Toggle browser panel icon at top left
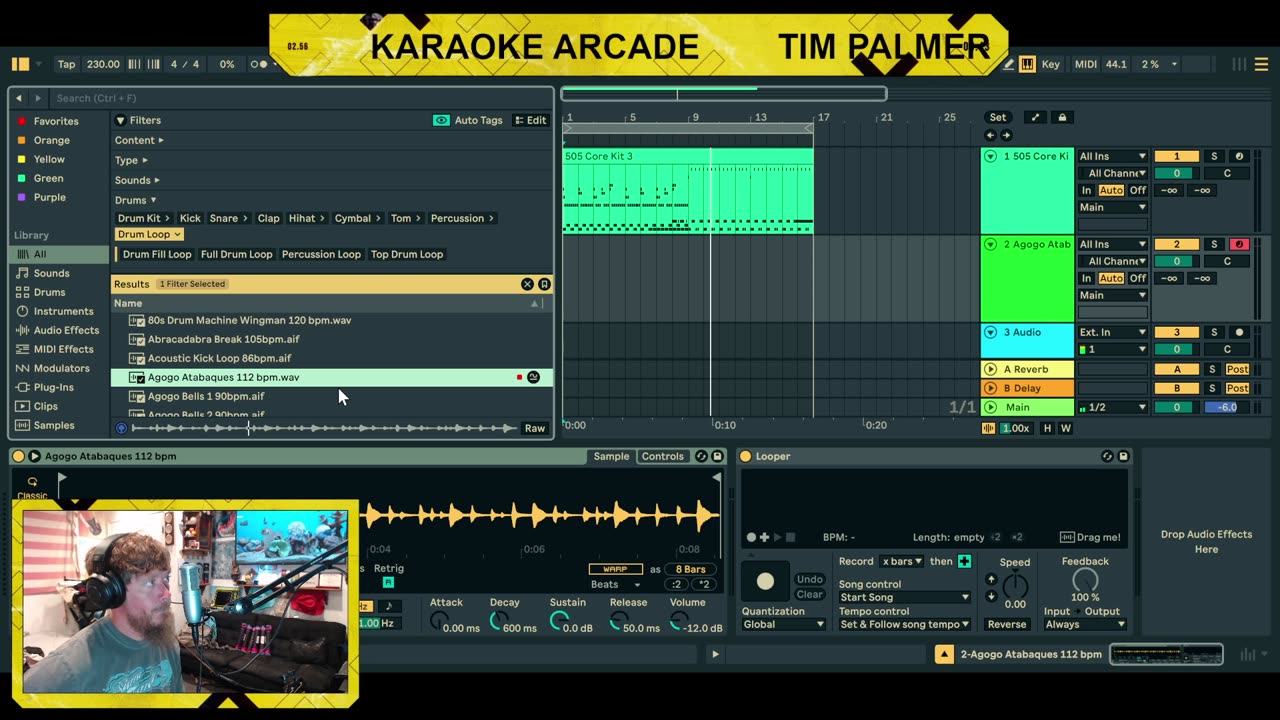1280x720 pixels. pyautogui.click(x=20, y=64)
